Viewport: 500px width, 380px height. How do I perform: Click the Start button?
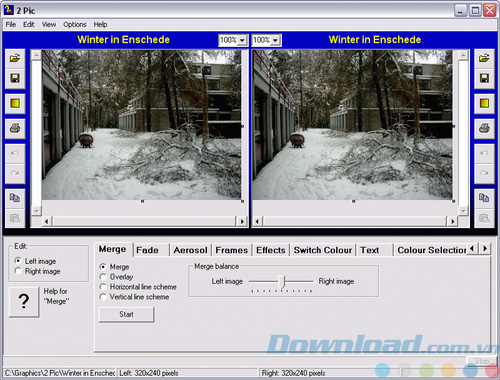coord(126,314)
